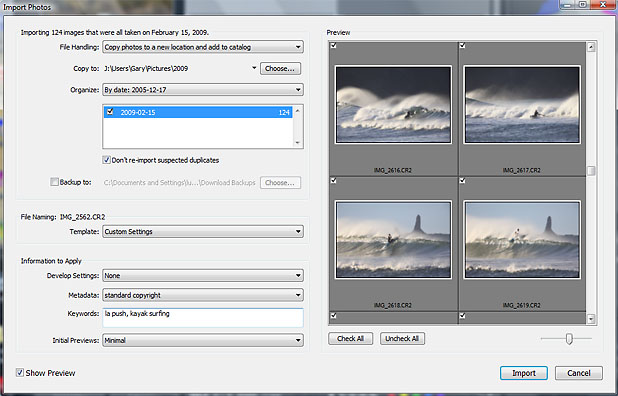Select the IMG_2619.CR2 thumbnail

pos(522,240)
